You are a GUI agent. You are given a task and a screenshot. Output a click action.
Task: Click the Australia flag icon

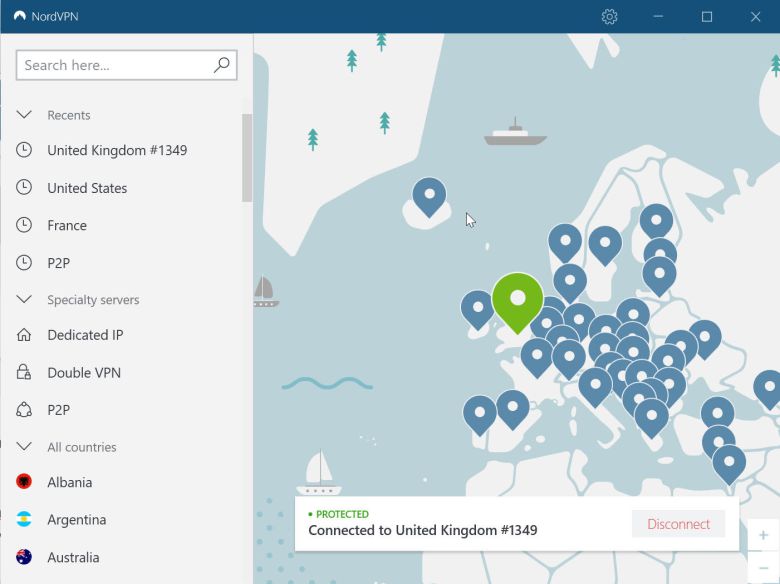pyautogui.click(x=24, y=557)
